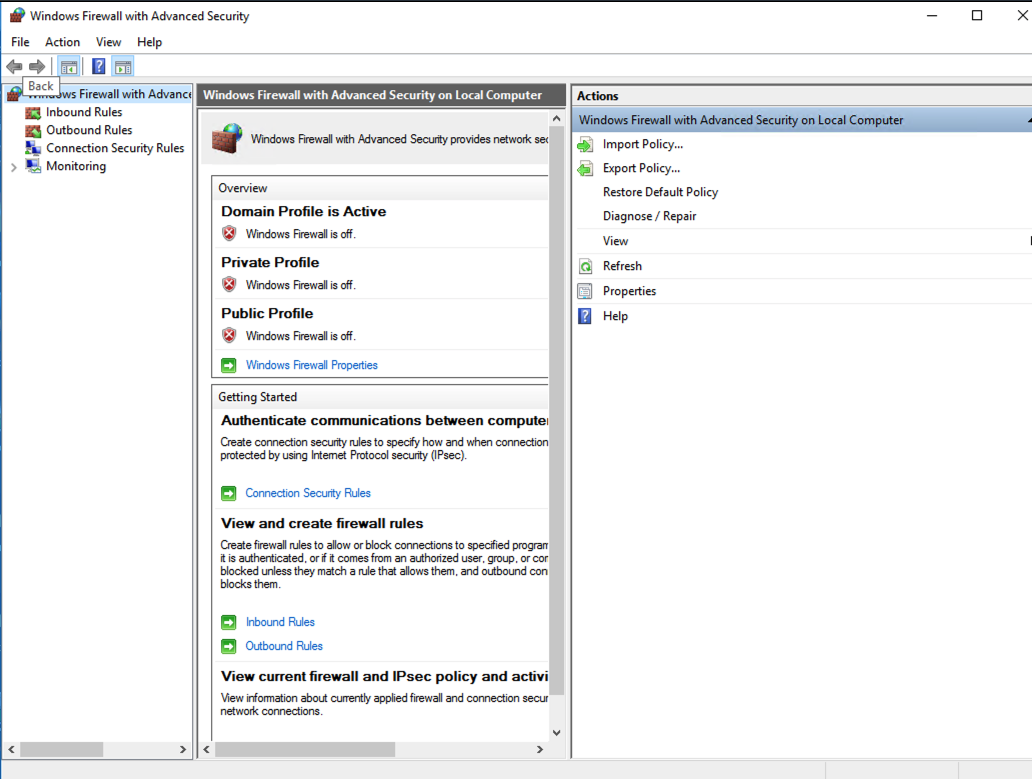Click the red shield icon under Public Profile
Viewport: 1032px width, 779px height.
[x=229, y=335]
